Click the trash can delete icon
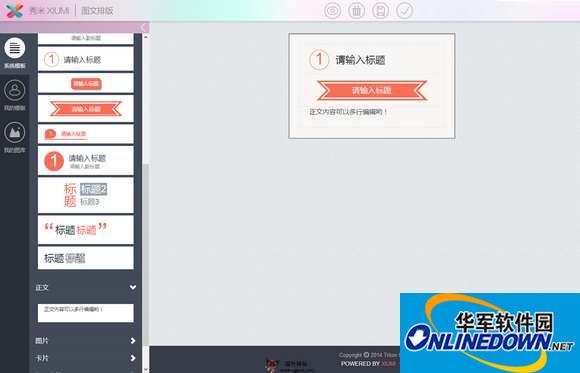The width and height of the screenshot is (580, 373). [x=357, y=10]
